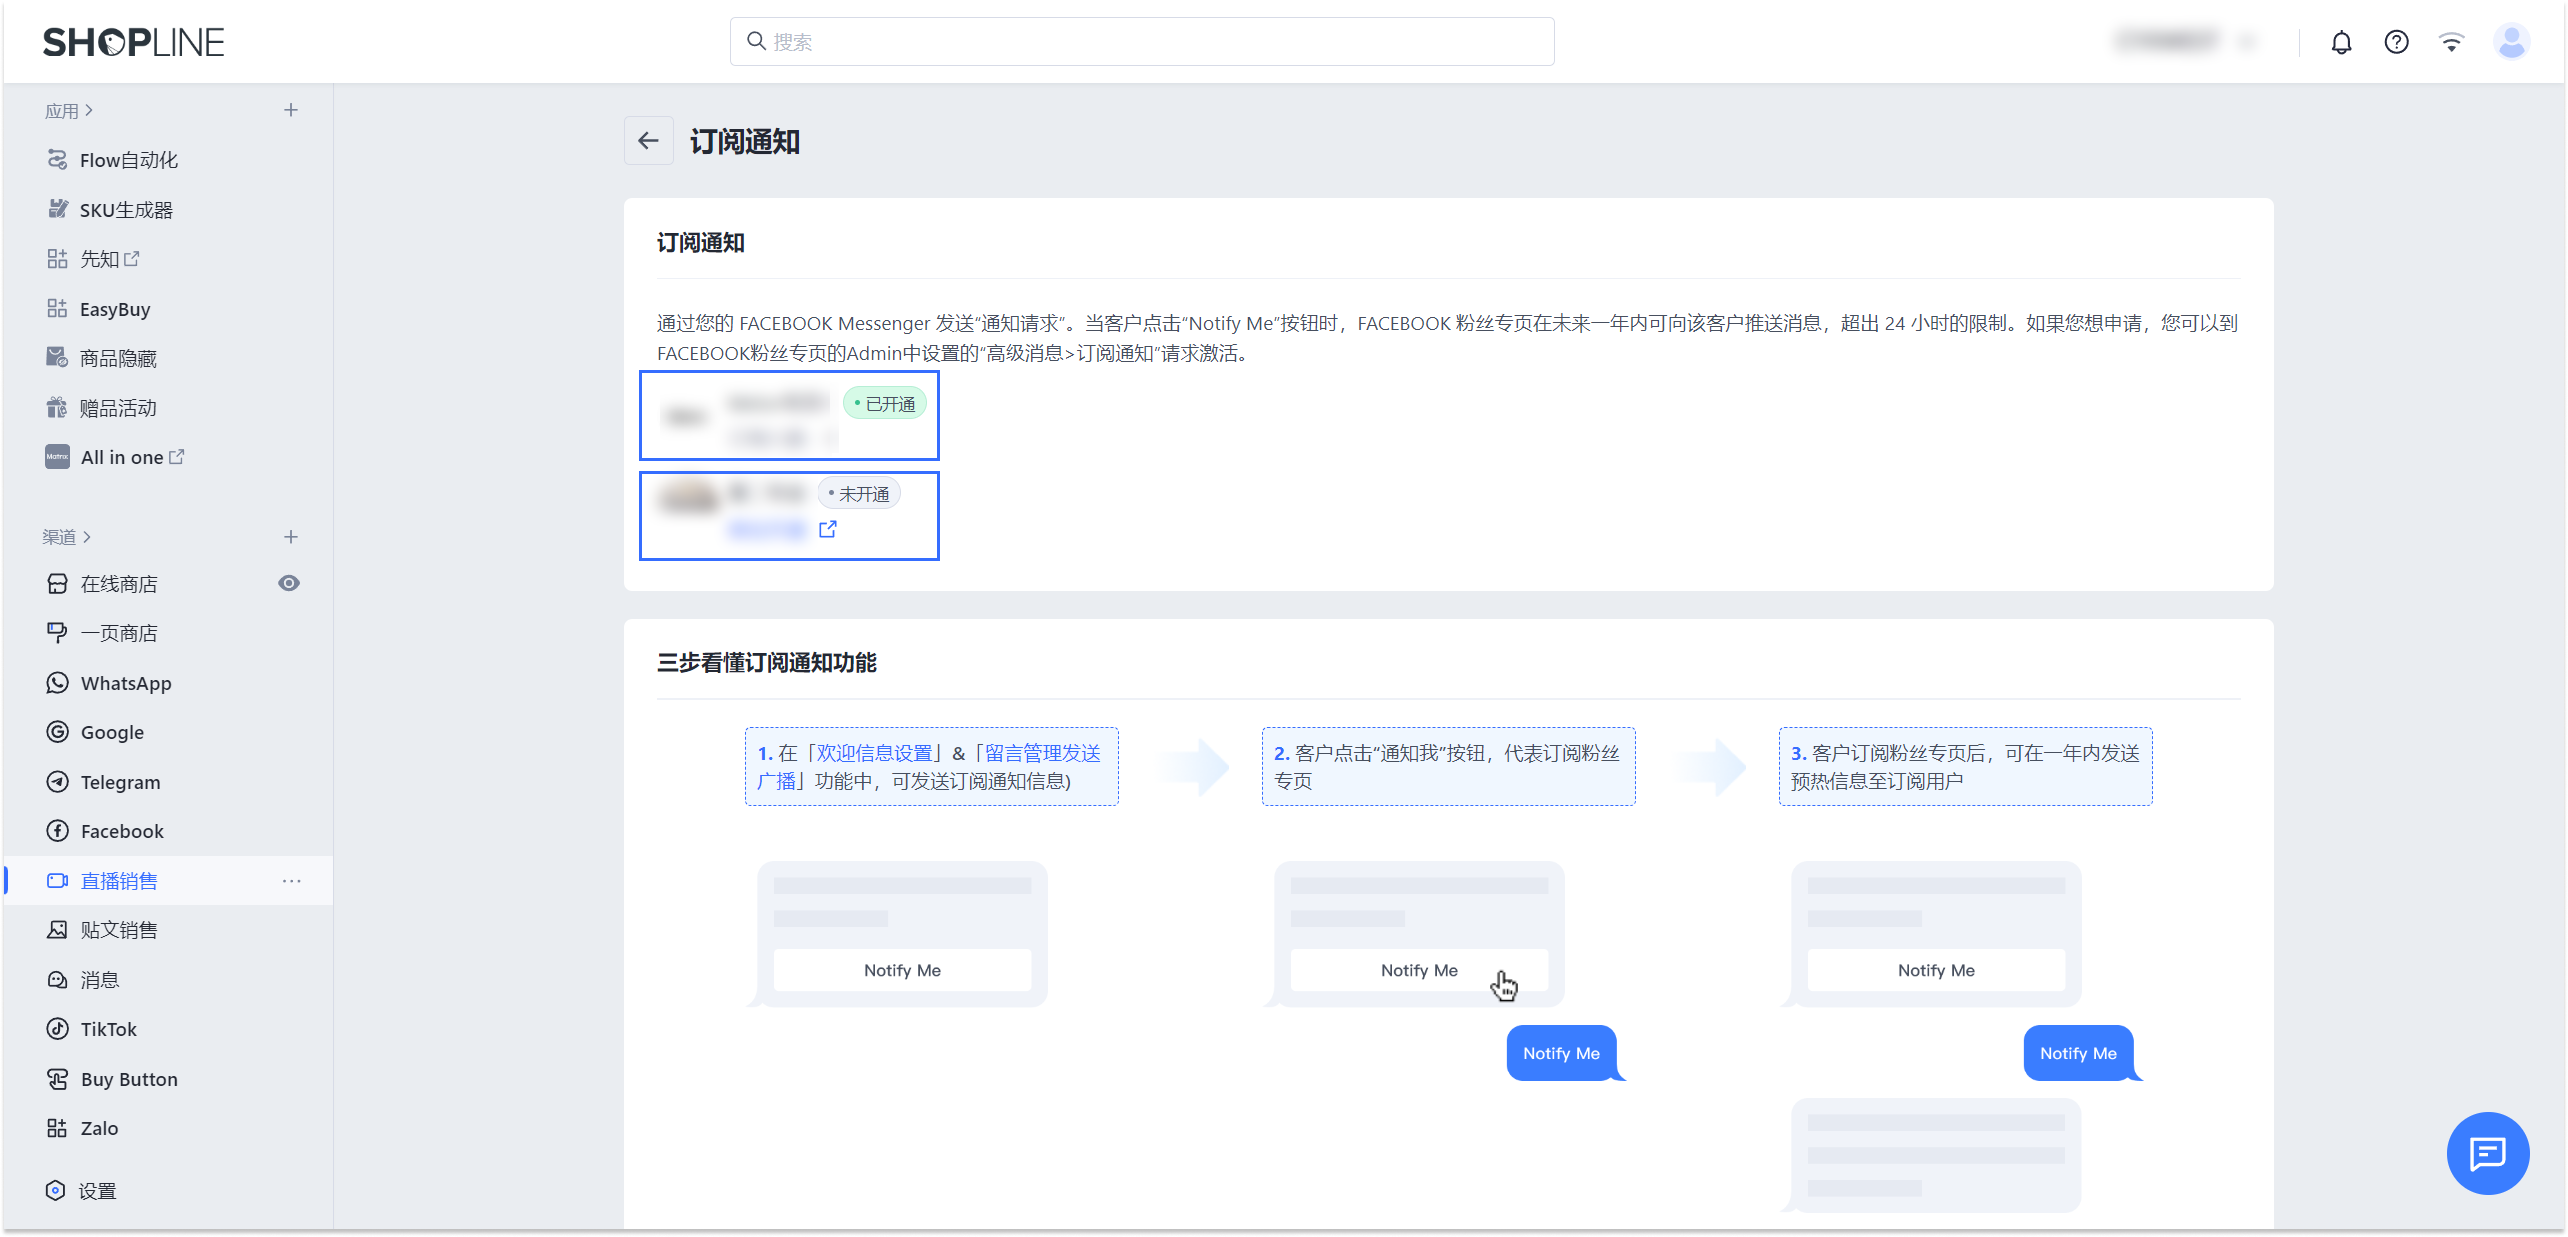Screen dimensions: 2568x1237
Task: Open the TikTok channel
Action: [x=108, y=1028]
